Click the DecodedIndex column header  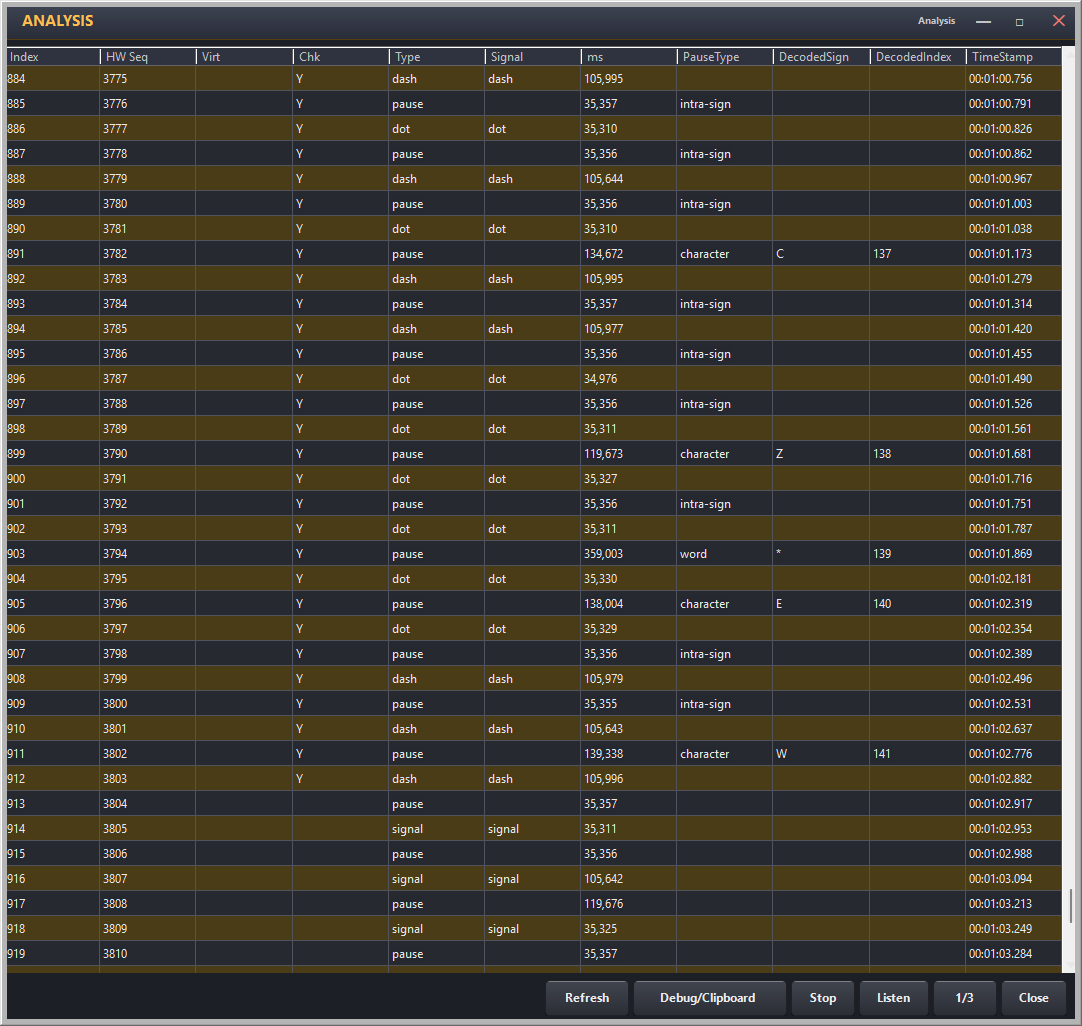click(918, 57)
